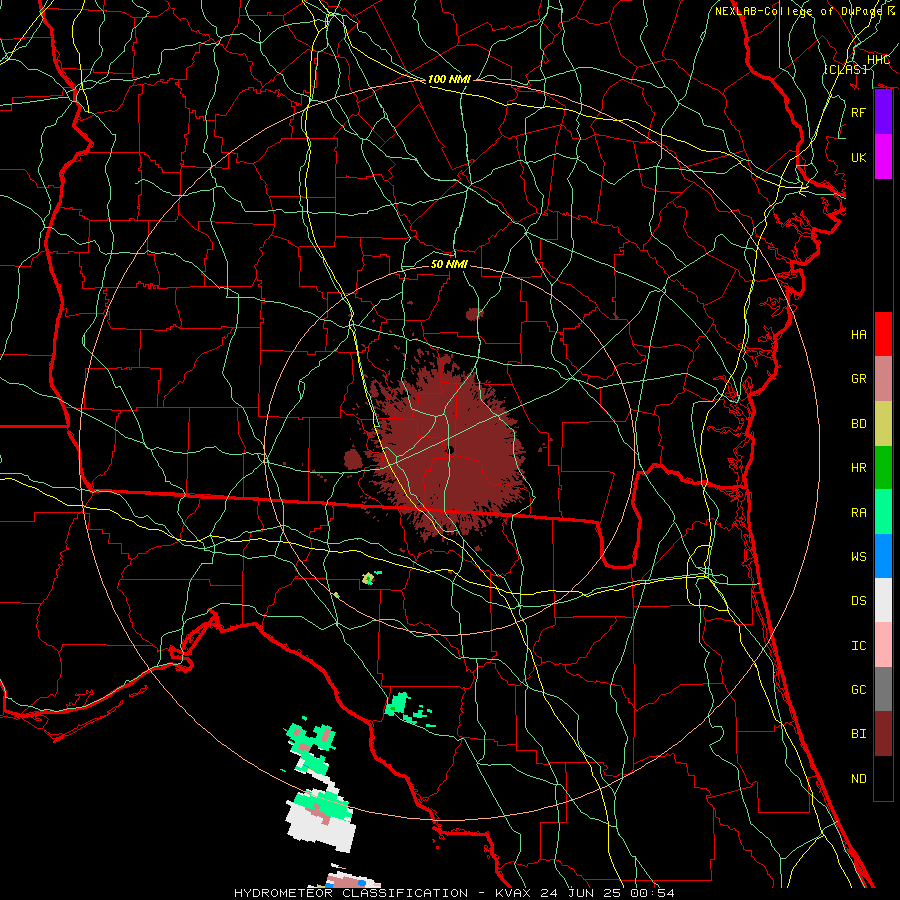Image resolution: width=900 pixels, height=900 pixels.
Task: Click the "GR" legend label
Action: [858, 379]
